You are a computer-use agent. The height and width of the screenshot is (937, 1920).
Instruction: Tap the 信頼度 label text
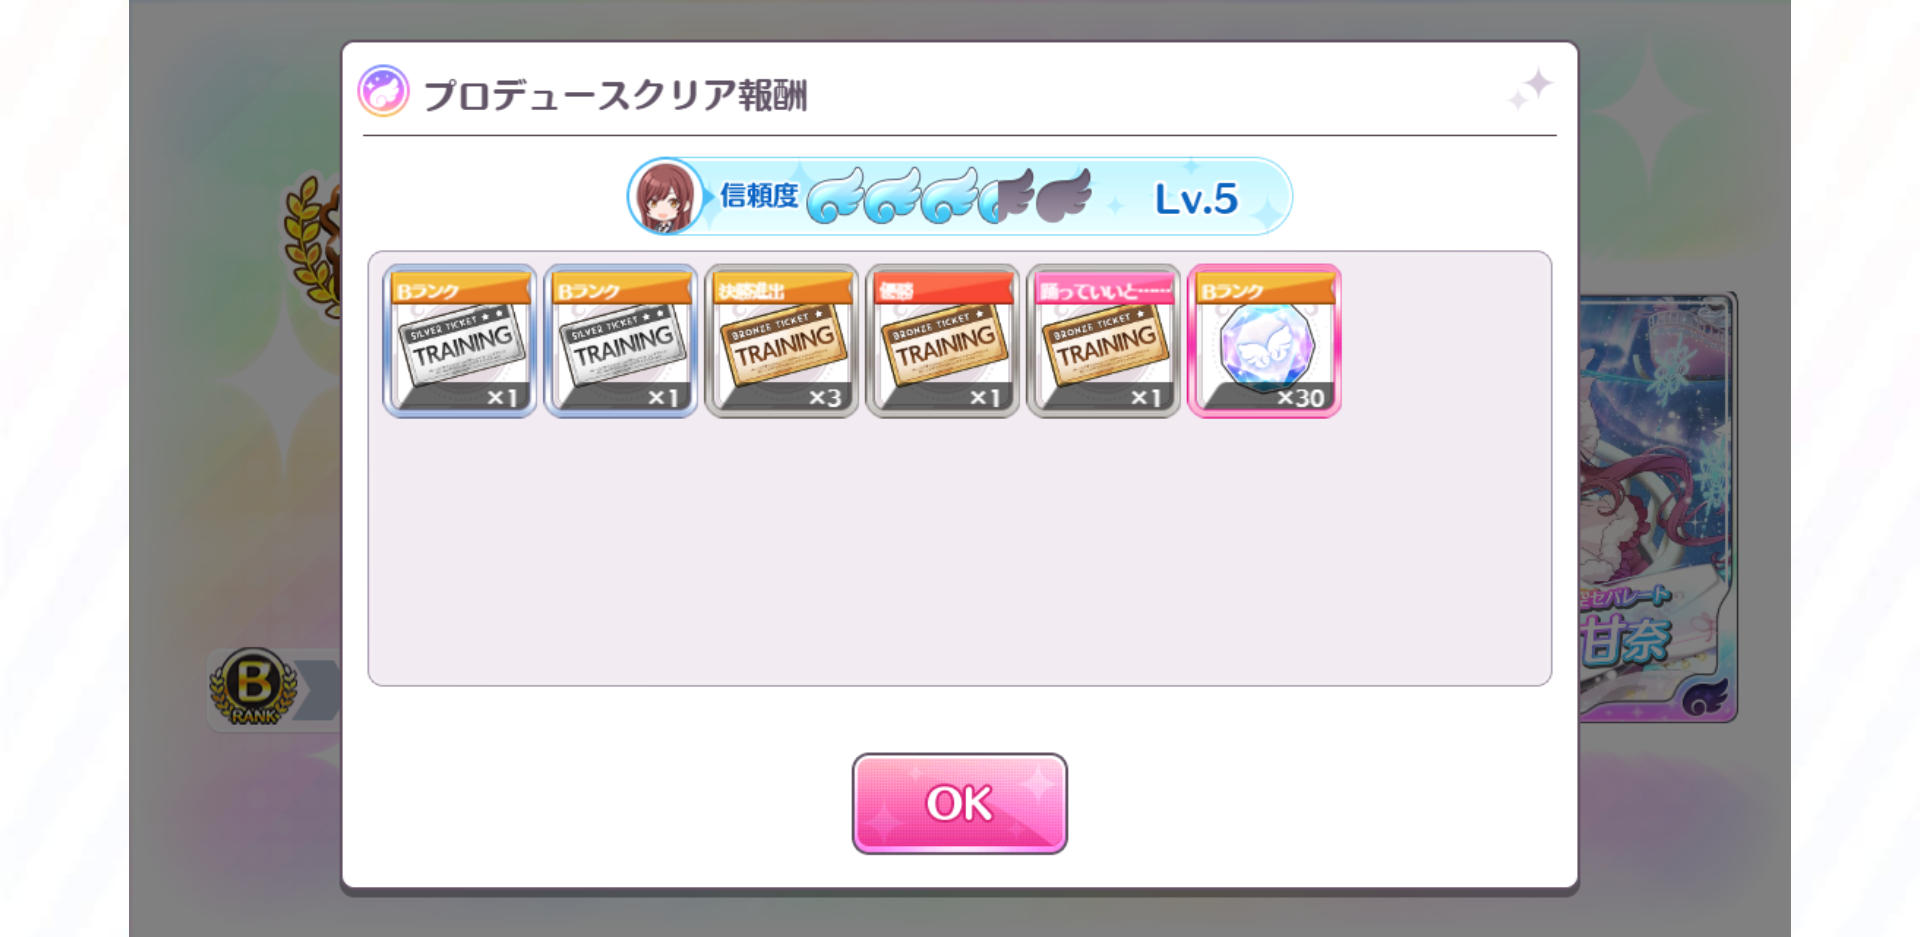point(759,196)
